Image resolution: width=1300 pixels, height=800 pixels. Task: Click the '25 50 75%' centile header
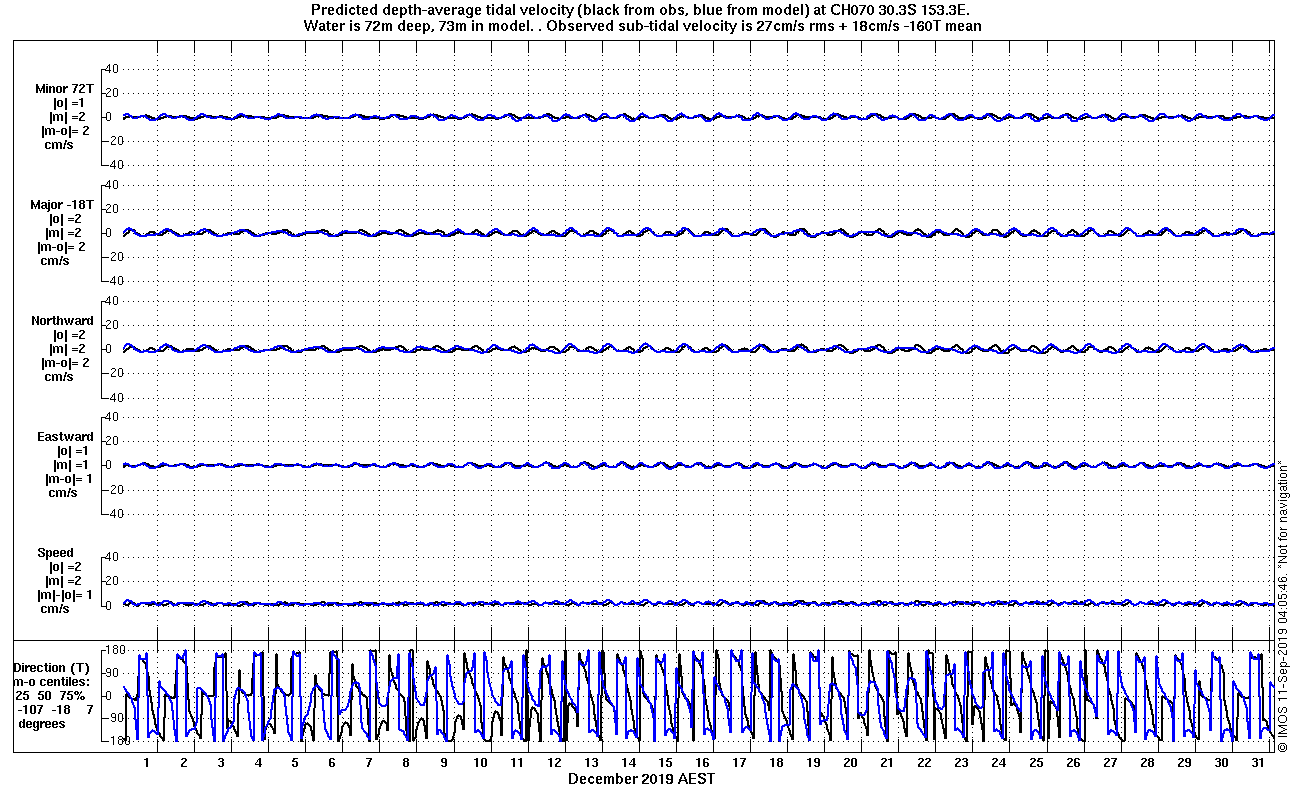51,696
